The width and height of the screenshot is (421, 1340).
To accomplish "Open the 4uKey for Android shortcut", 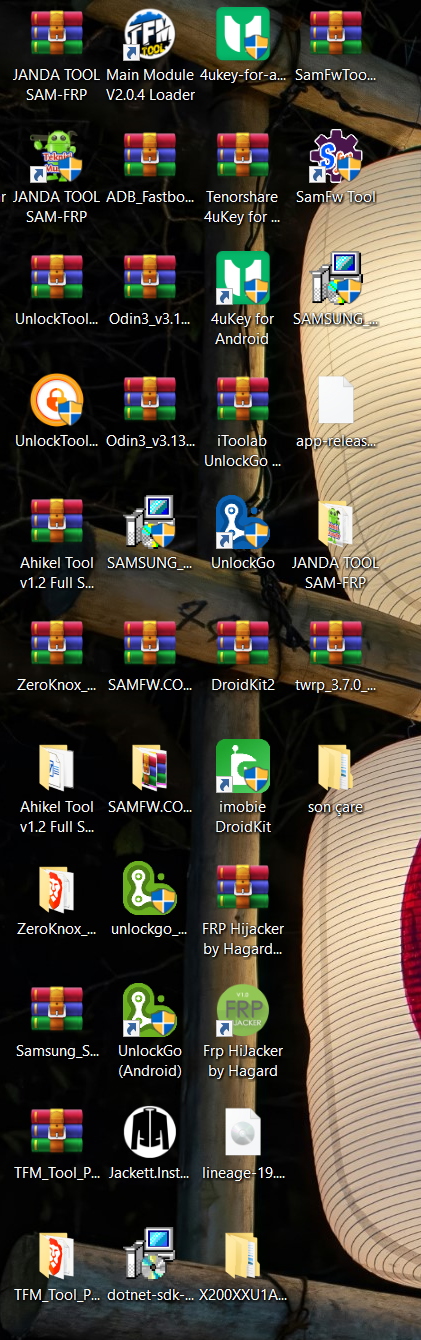I will click(242, 278).
